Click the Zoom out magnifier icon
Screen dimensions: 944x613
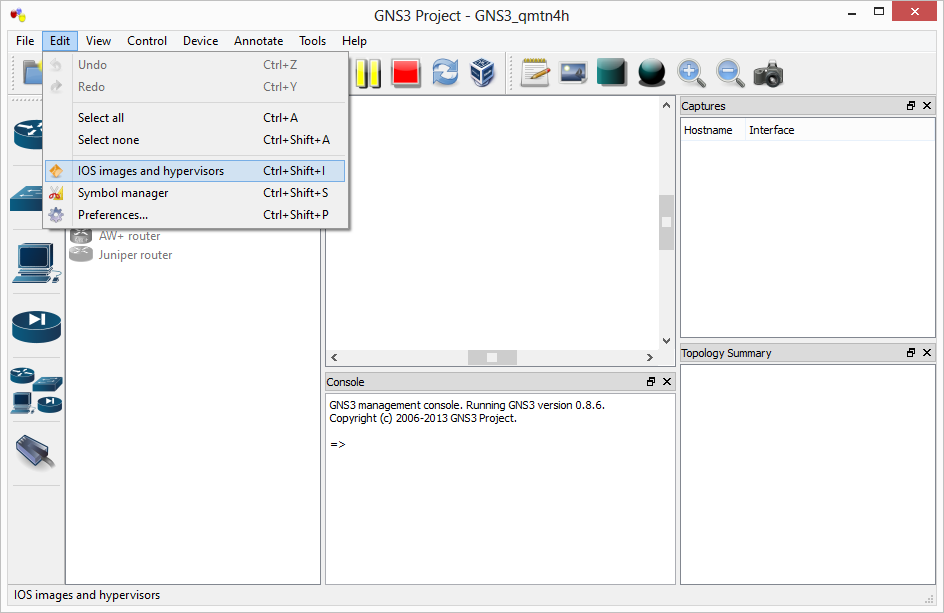pos(730,73)
